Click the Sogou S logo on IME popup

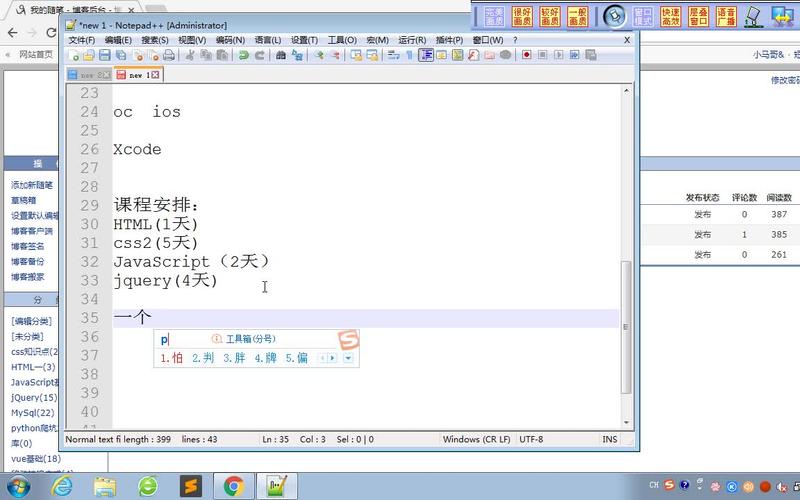point(348,340)
